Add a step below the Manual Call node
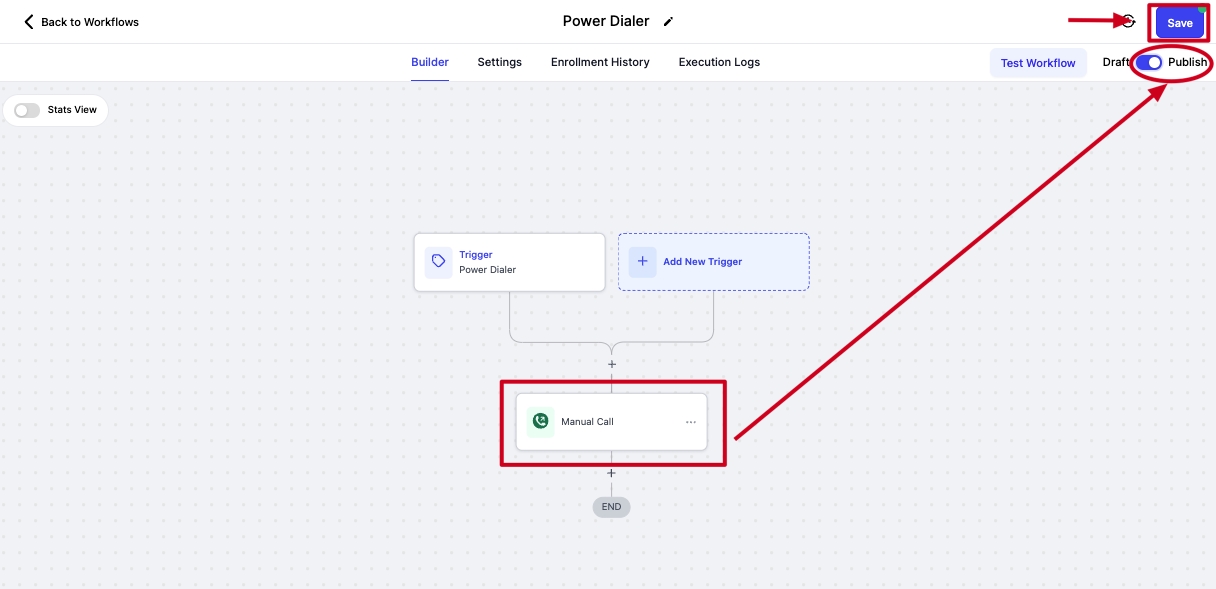 coord(612,473)
